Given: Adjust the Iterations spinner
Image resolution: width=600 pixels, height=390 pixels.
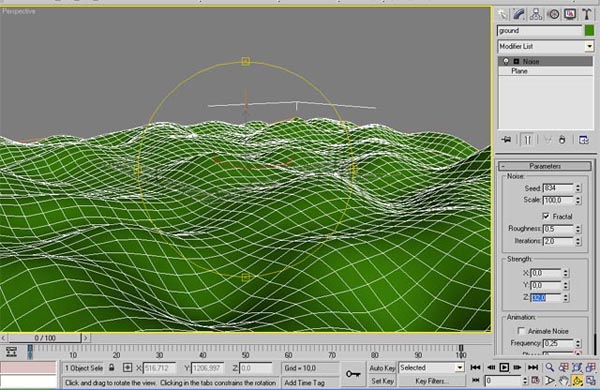Looking at the screenshot, I should [x=578, y=241].
